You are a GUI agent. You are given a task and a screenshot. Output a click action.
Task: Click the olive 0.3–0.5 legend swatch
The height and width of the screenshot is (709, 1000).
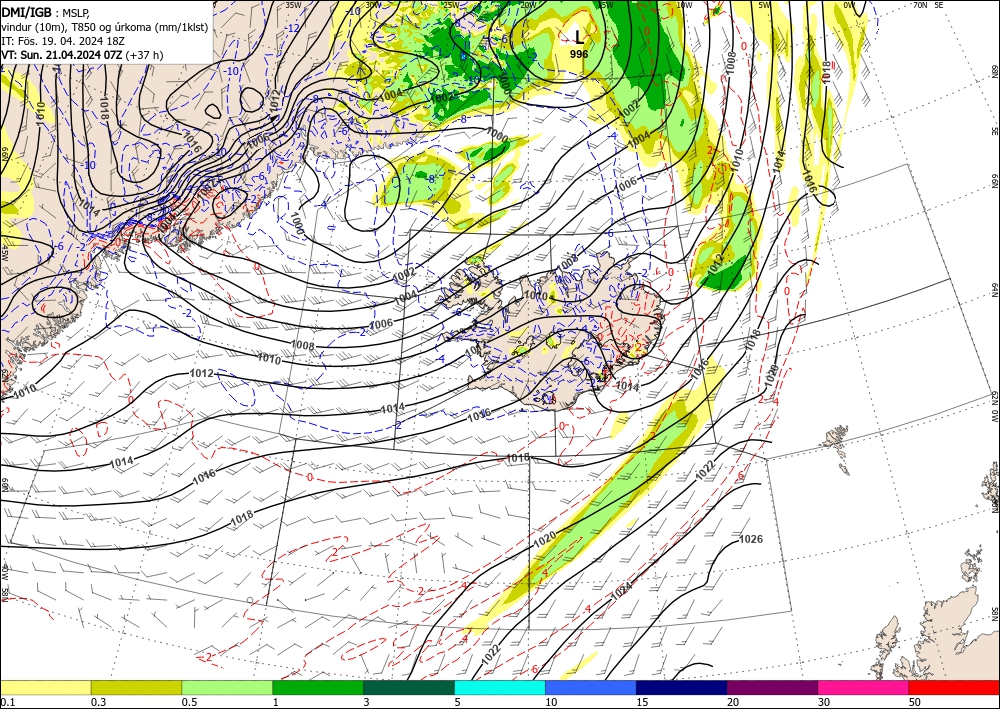pos(136,687)
